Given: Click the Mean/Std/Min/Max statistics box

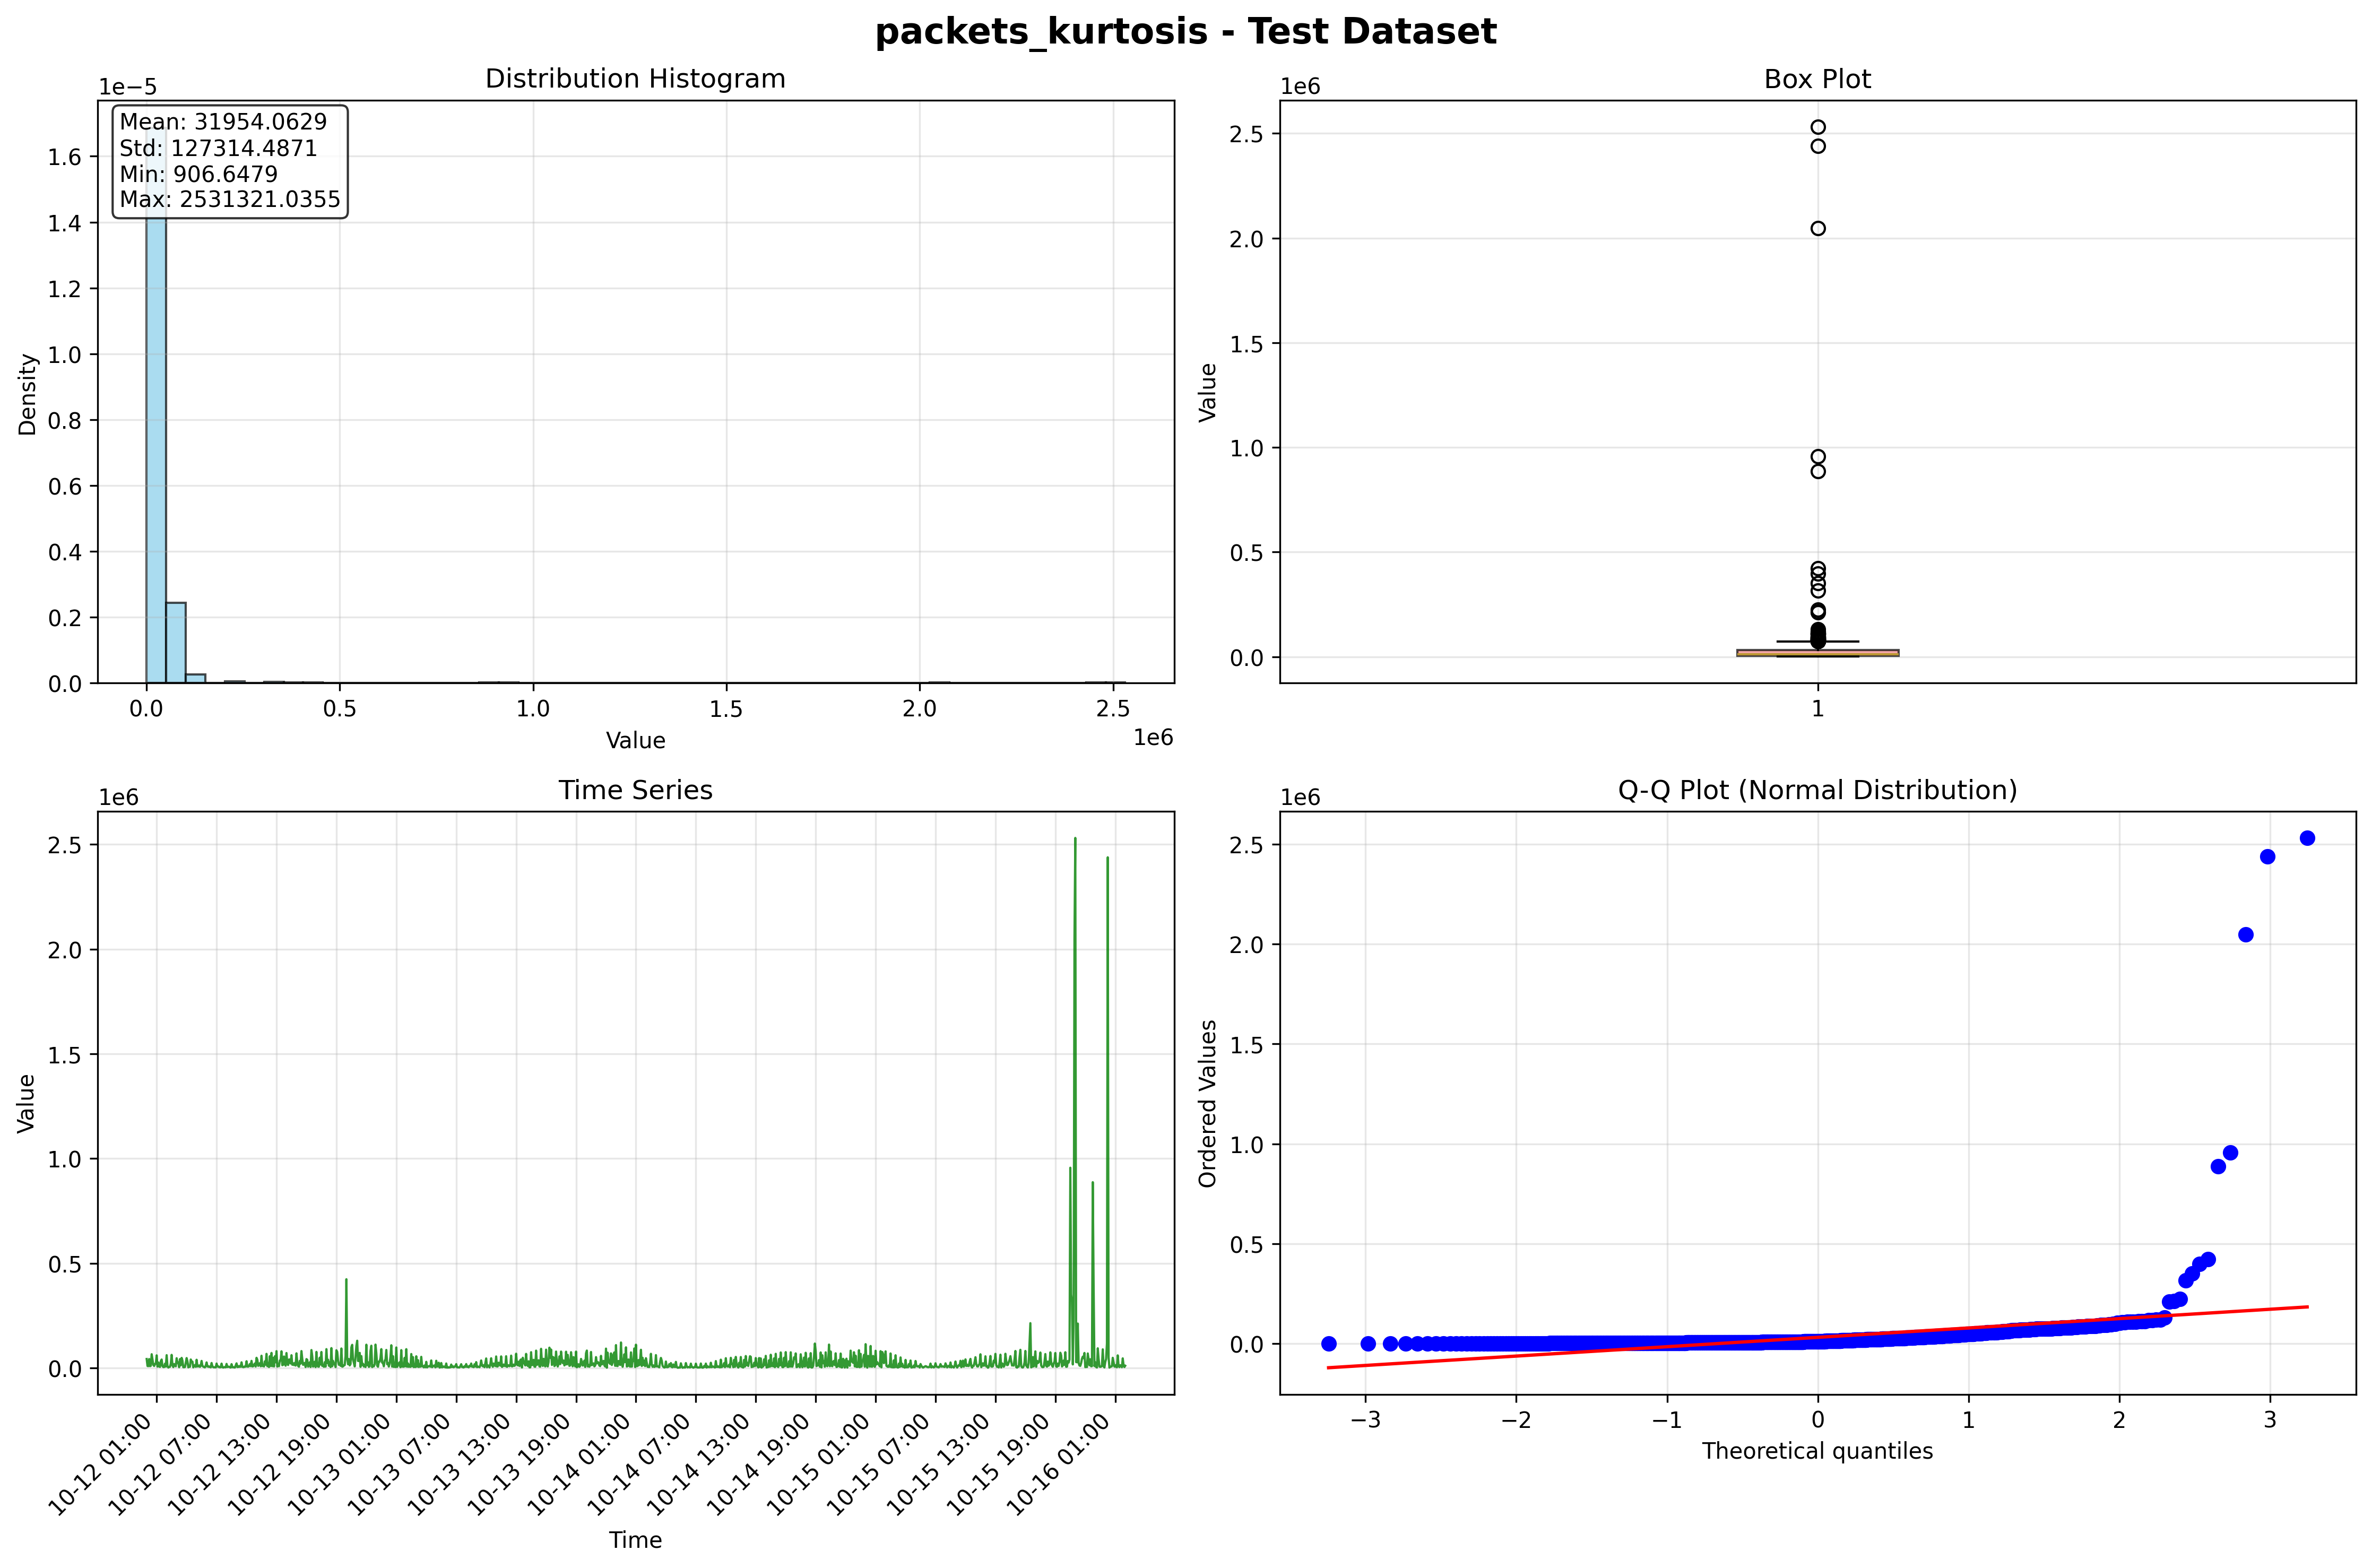Looking at the screenshot, I should coord(230,161).
